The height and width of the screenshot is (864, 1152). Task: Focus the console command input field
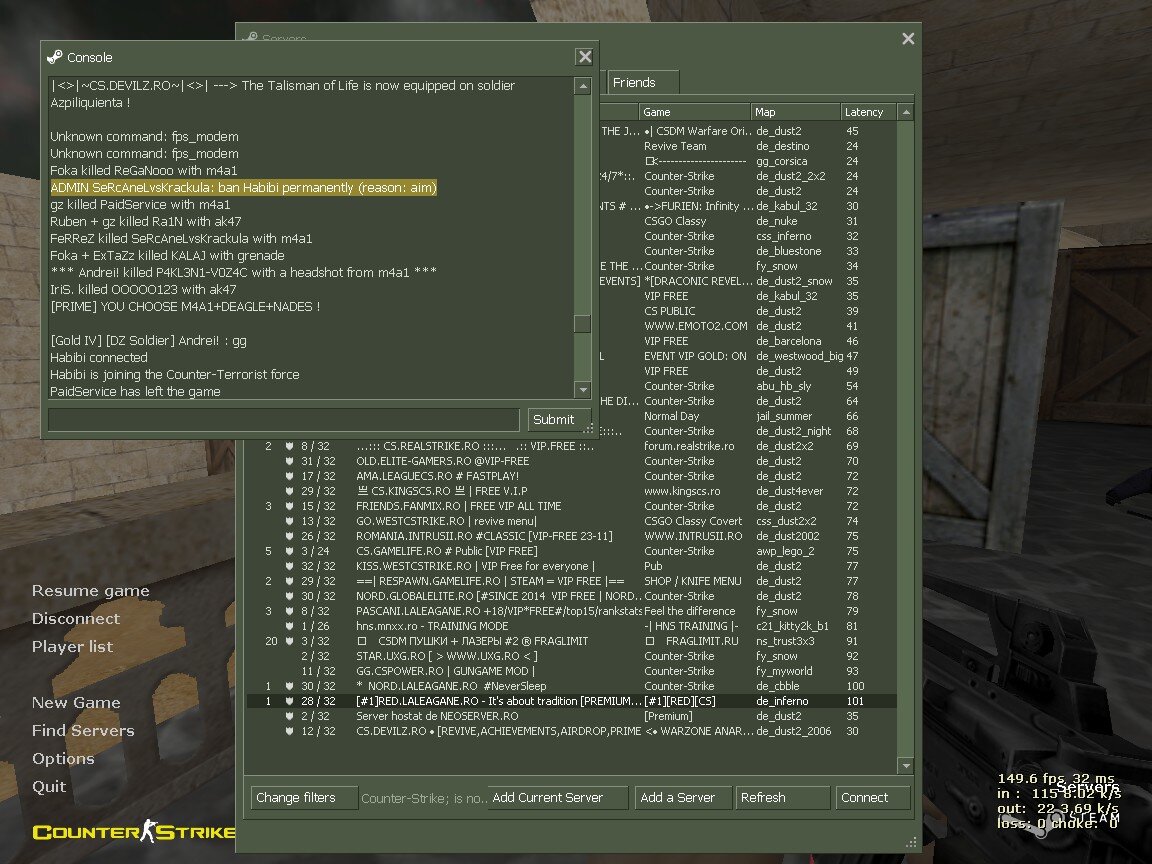coord(285,419)
